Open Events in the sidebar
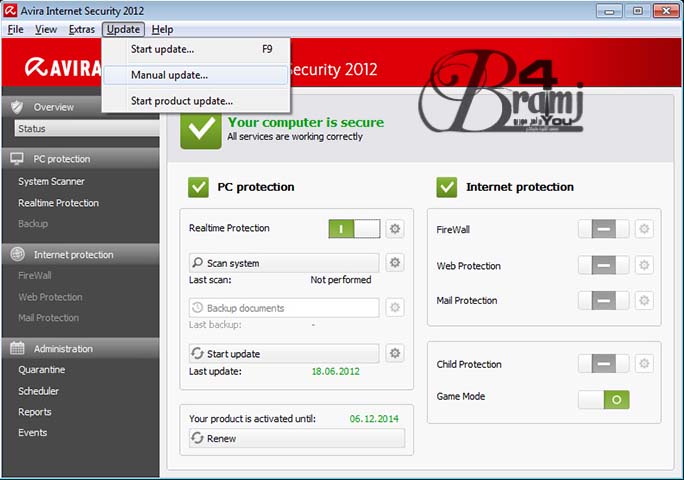The width and height of the screenshot is (684, 480). [x=33, y=432]
